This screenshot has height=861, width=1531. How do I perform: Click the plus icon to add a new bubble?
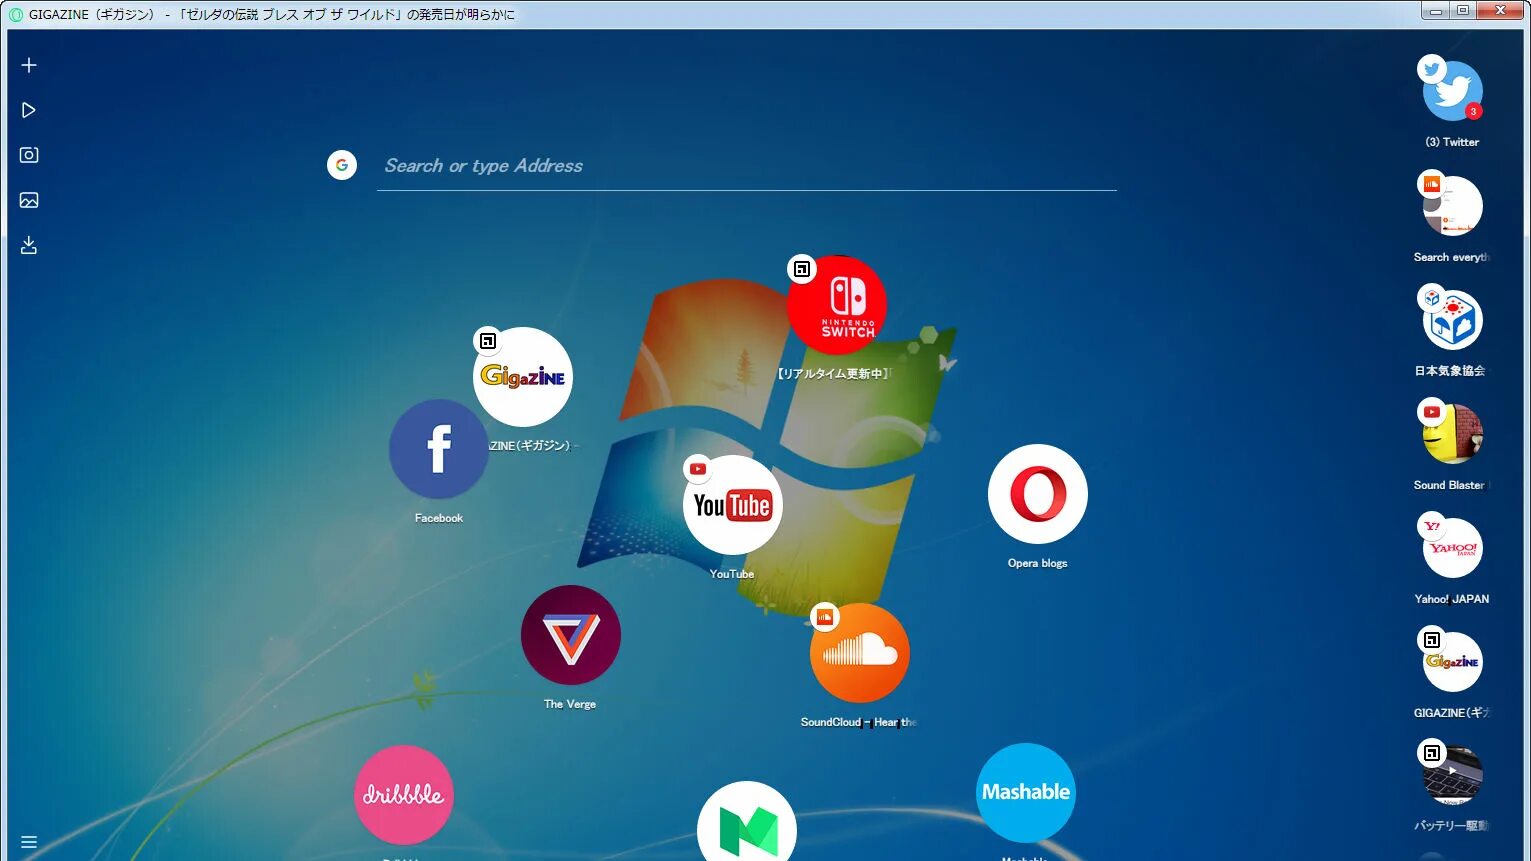(29, 65)
